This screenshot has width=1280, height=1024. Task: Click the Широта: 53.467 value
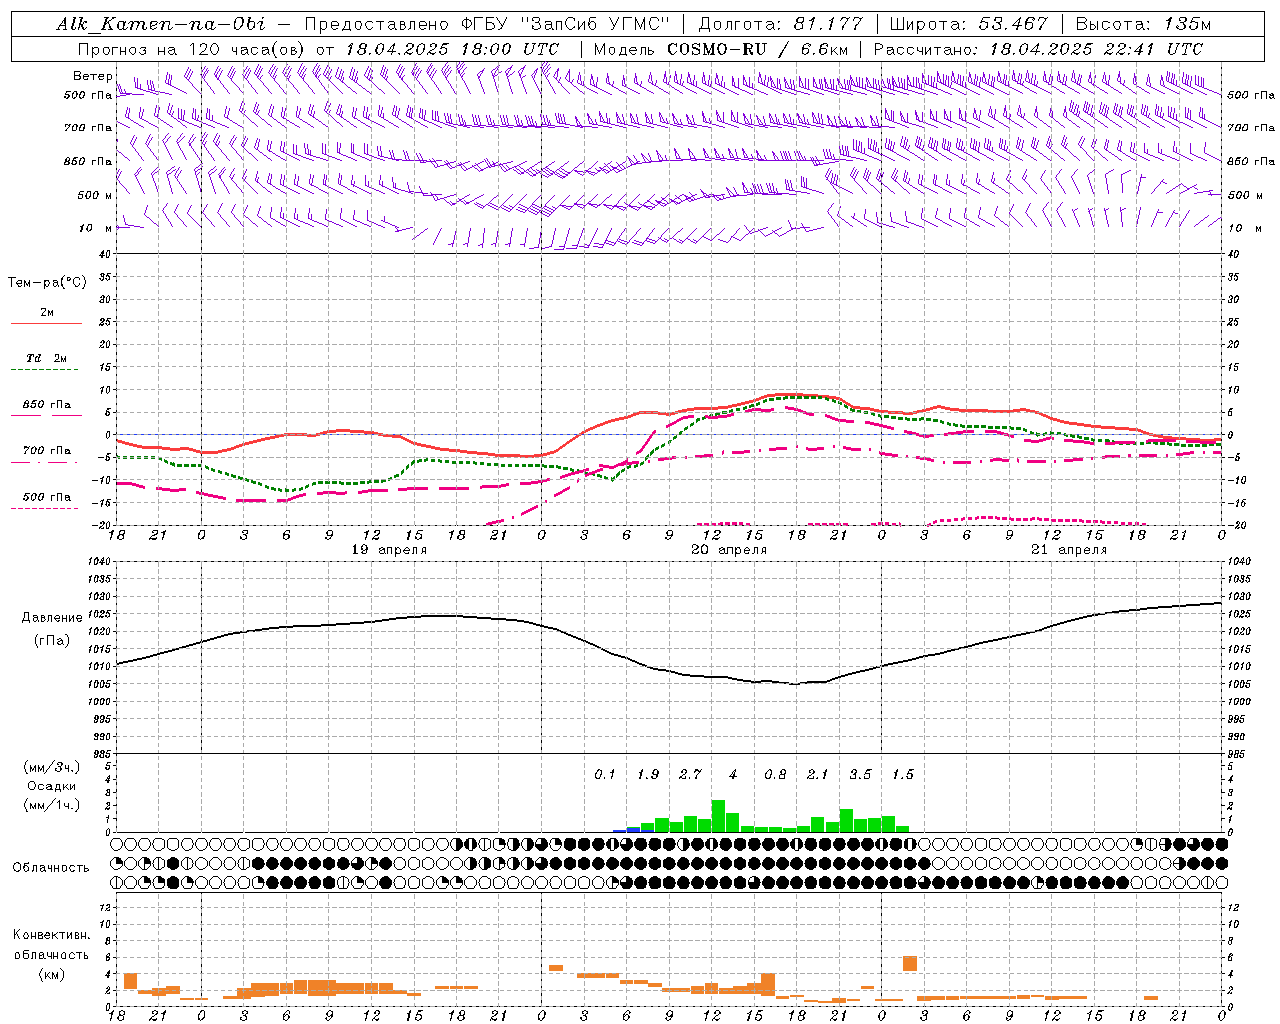[x=968, y=24]
